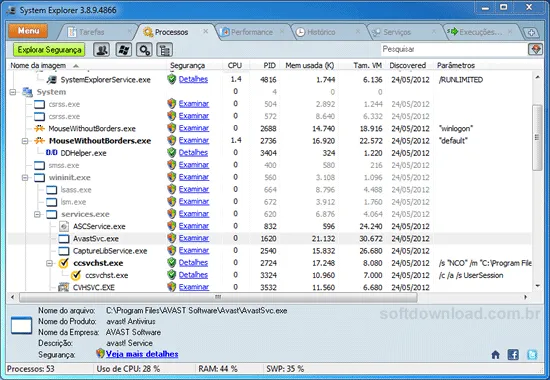550x380 pixels.
Task: Open Detalhes link for SystemExplorerService.exe
Action: (193, 79)
